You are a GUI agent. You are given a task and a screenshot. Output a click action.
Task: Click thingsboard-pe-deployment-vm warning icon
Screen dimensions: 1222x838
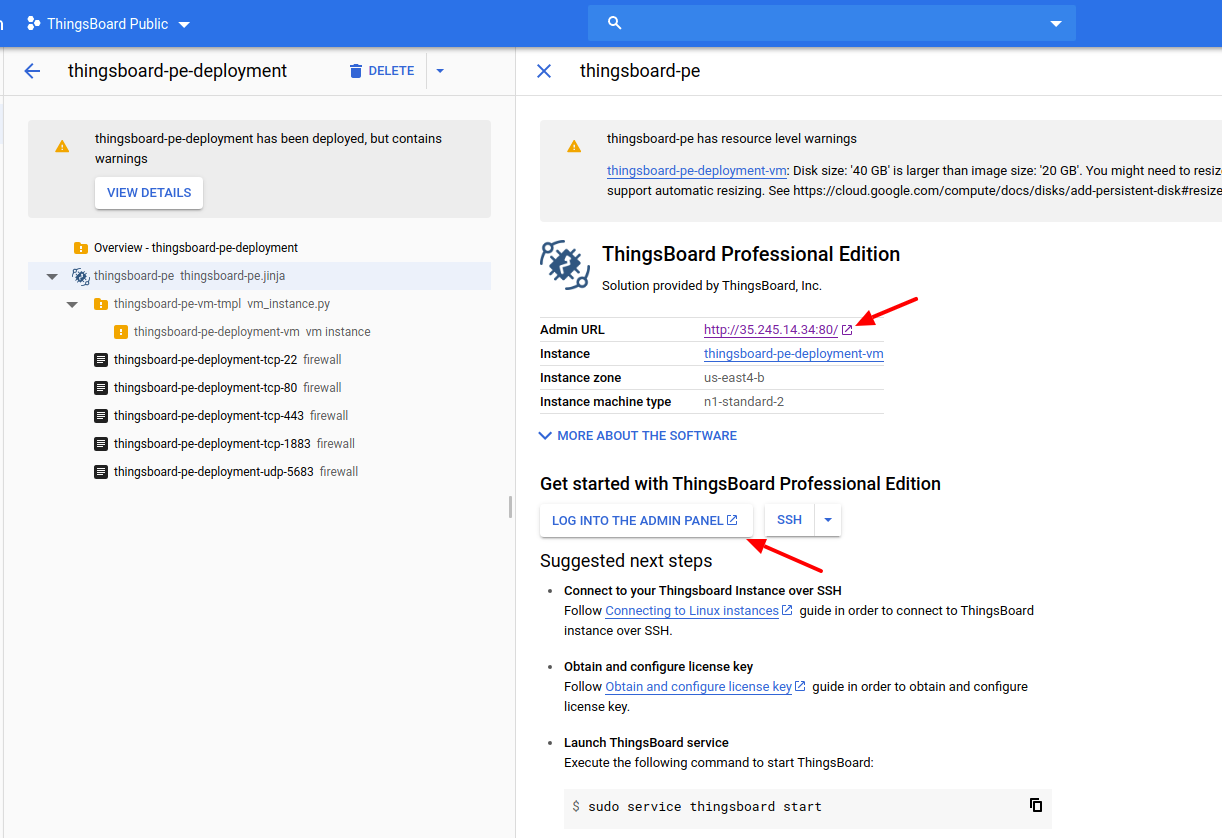tap(121, 332)
